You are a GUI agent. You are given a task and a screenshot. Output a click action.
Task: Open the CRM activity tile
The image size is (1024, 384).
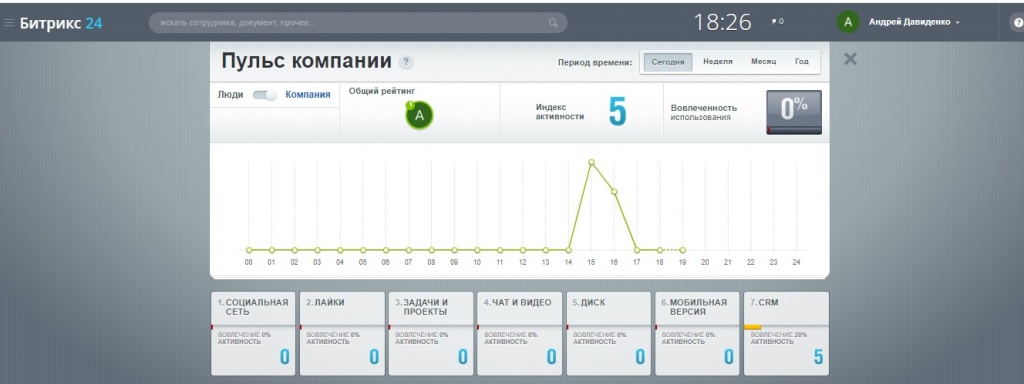tap(786, 334)
